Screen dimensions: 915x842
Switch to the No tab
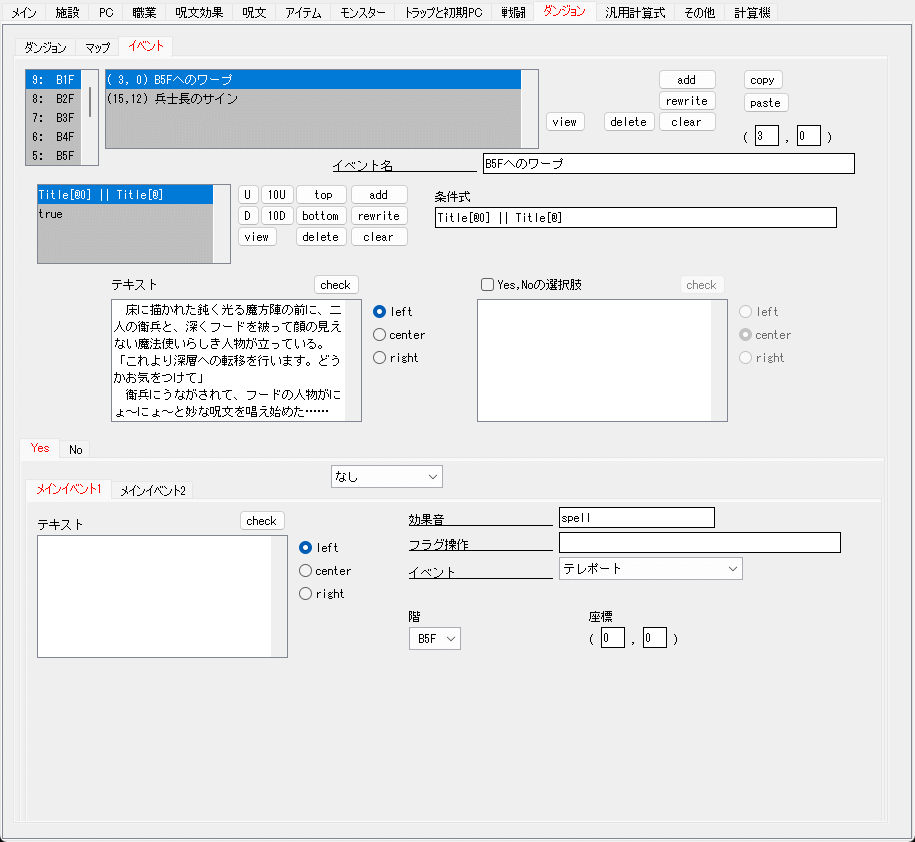click(x=75, y=449)
